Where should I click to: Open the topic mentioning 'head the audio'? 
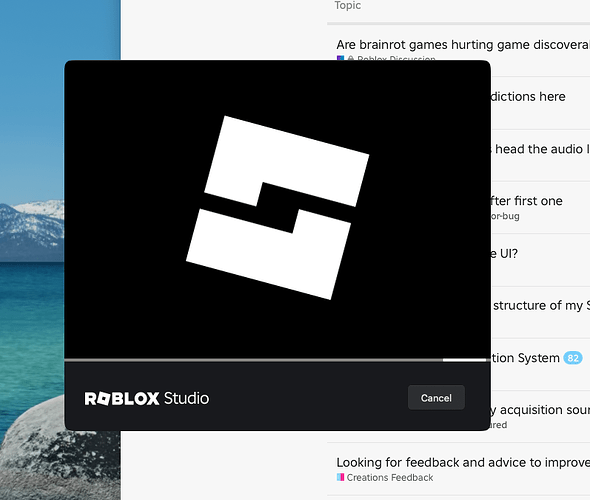[540, 149]
